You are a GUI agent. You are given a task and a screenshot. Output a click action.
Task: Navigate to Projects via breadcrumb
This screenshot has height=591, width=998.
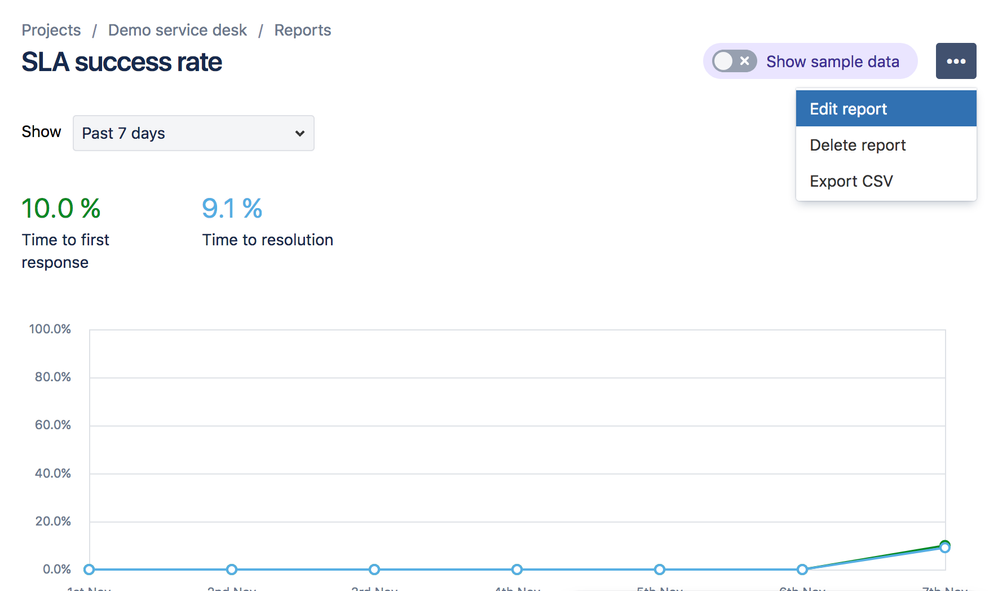(x=51, y=30)
